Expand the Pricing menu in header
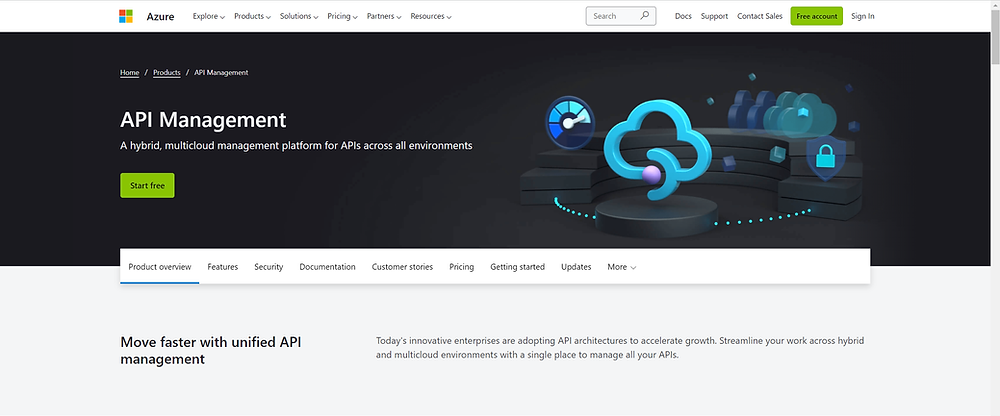This screenshot has height=416, width=1000. click(342, 17)
